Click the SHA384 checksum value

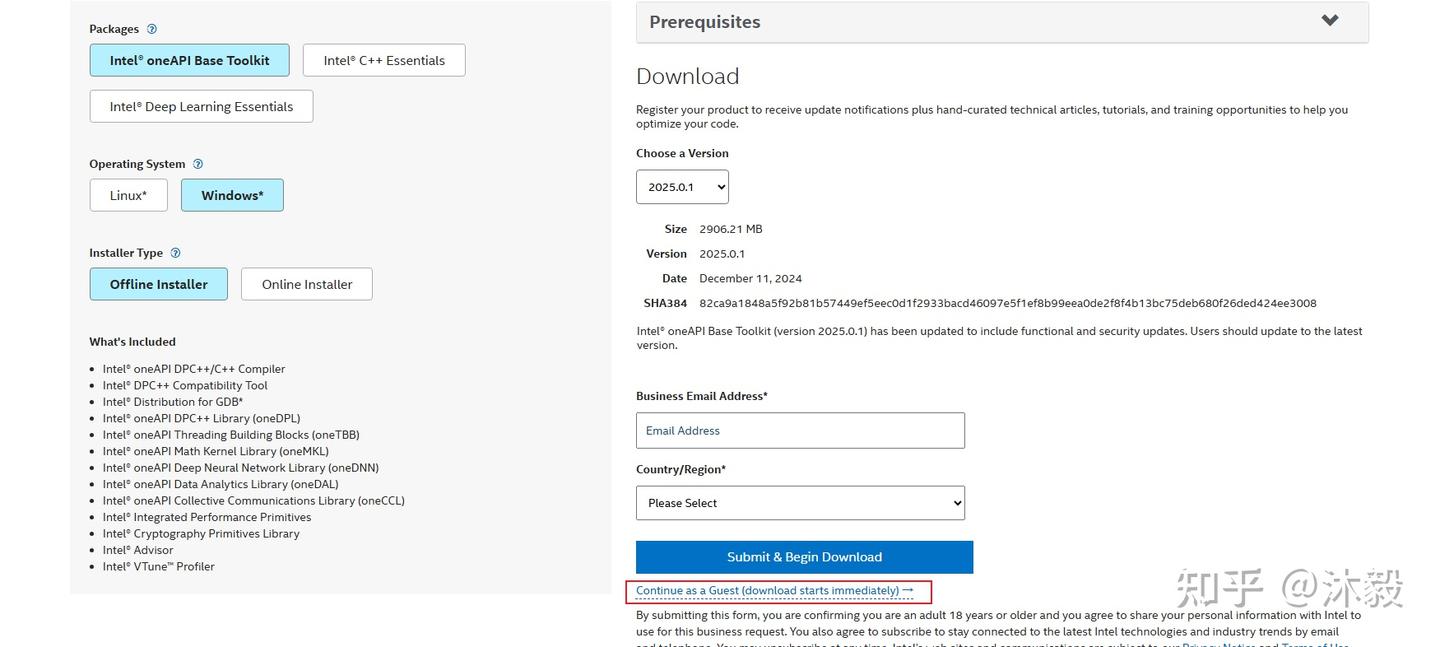[x=1007, y=303]
